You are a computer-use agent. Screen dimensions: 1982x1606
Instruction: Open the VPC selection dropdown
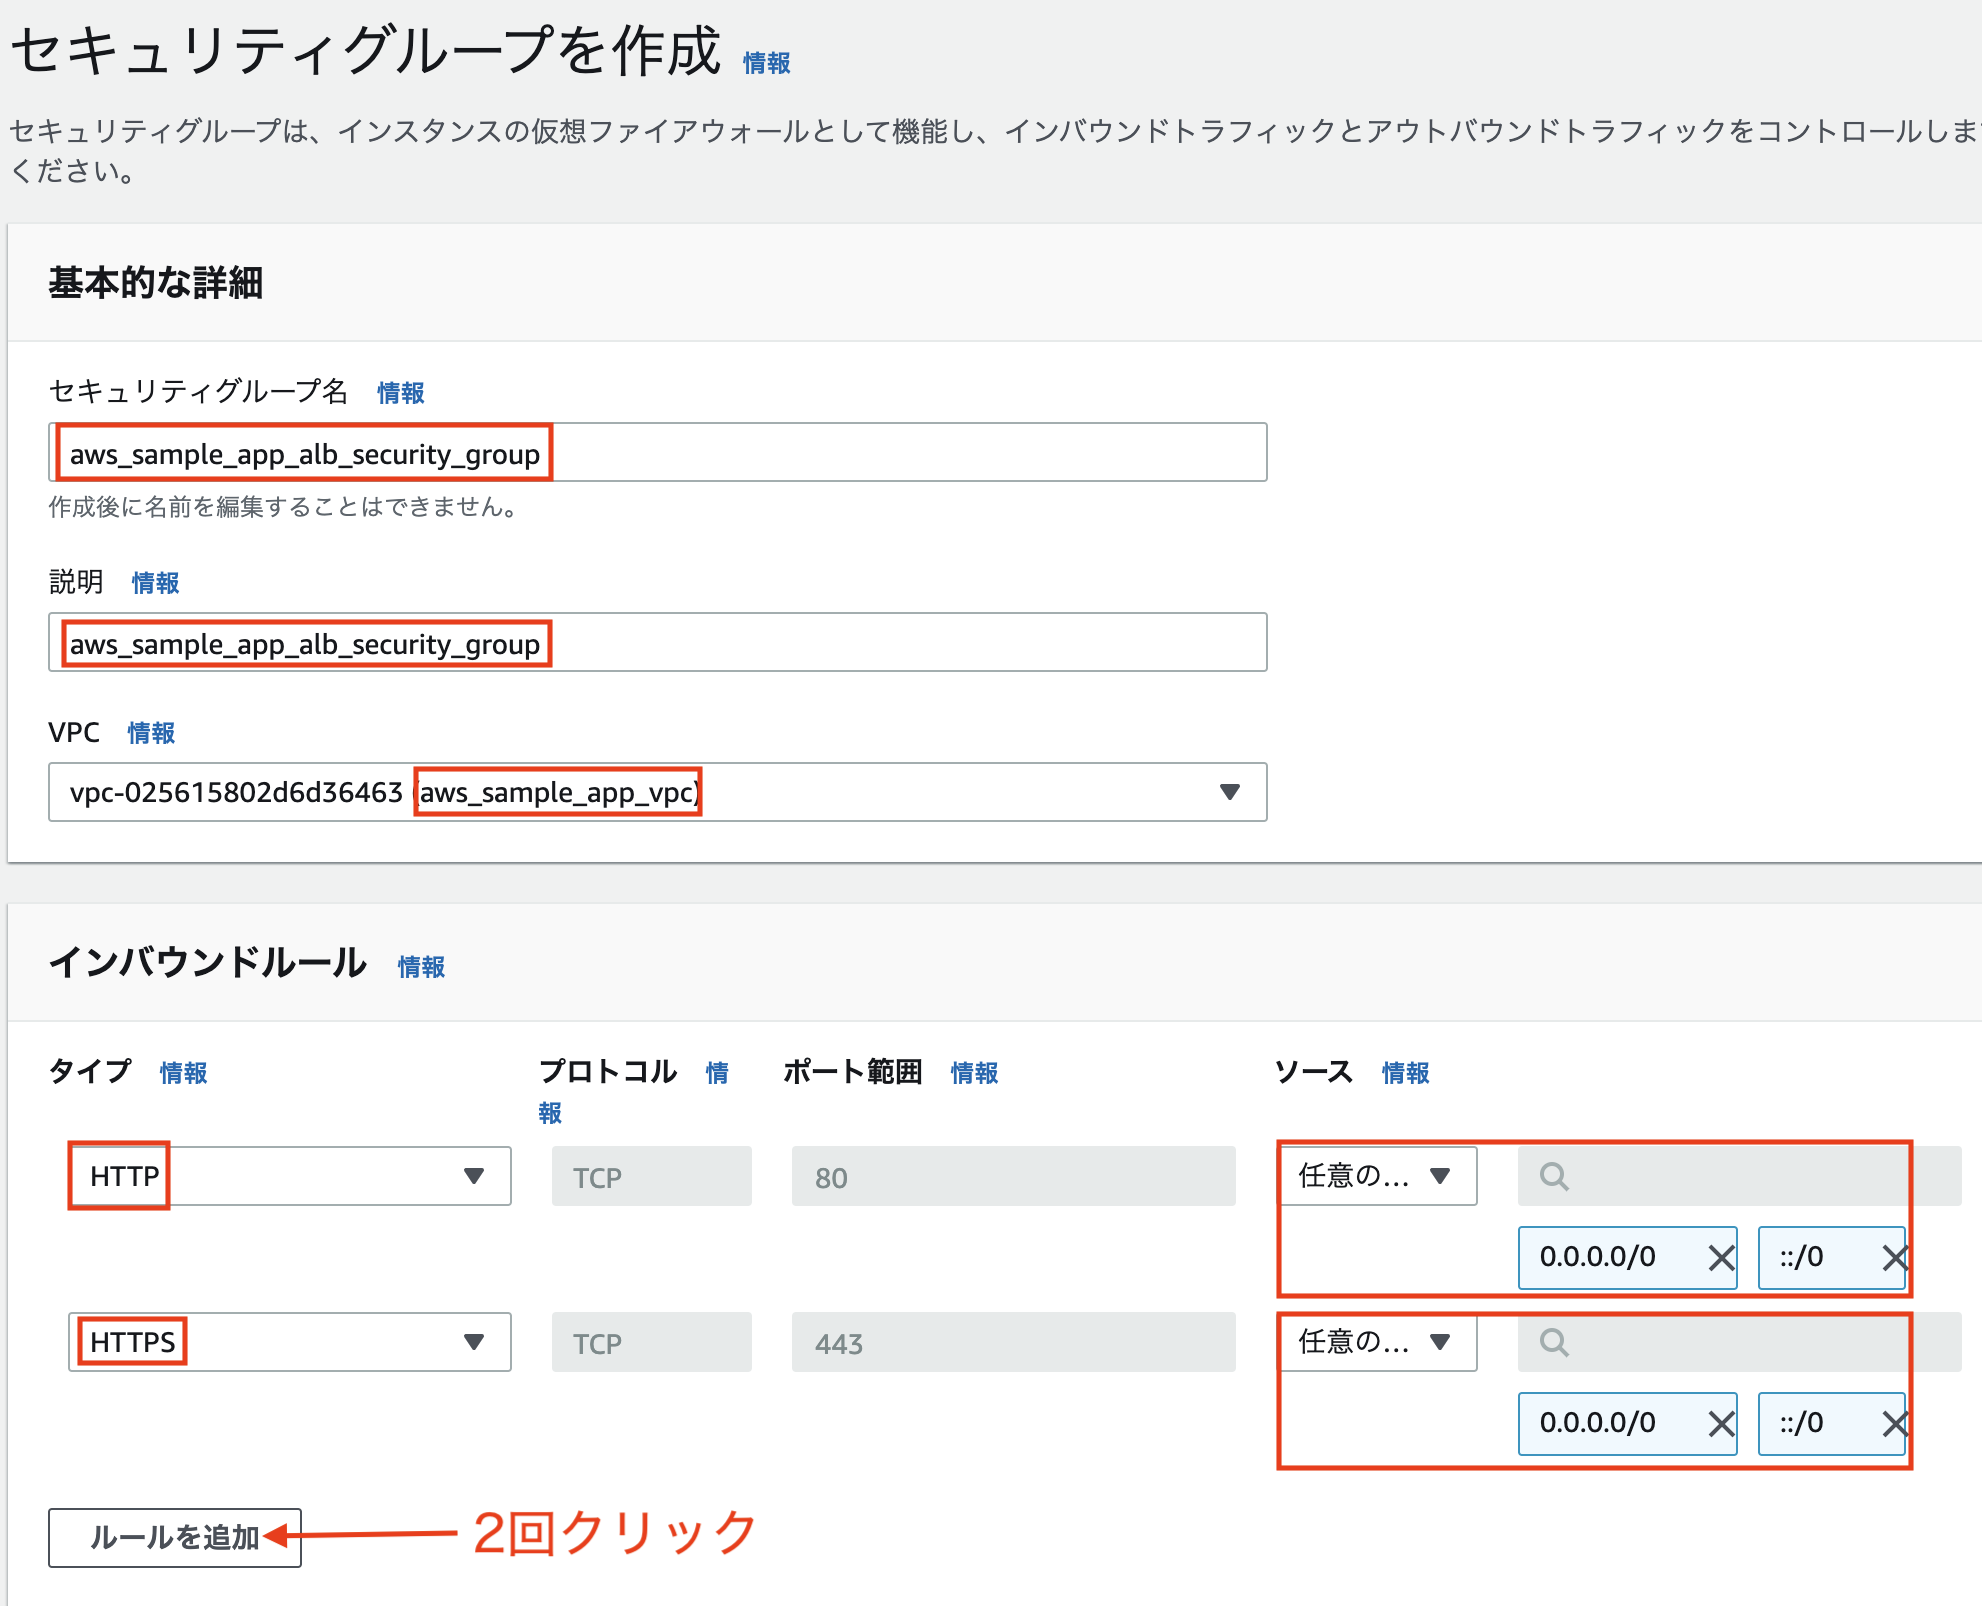point(1229,792)
